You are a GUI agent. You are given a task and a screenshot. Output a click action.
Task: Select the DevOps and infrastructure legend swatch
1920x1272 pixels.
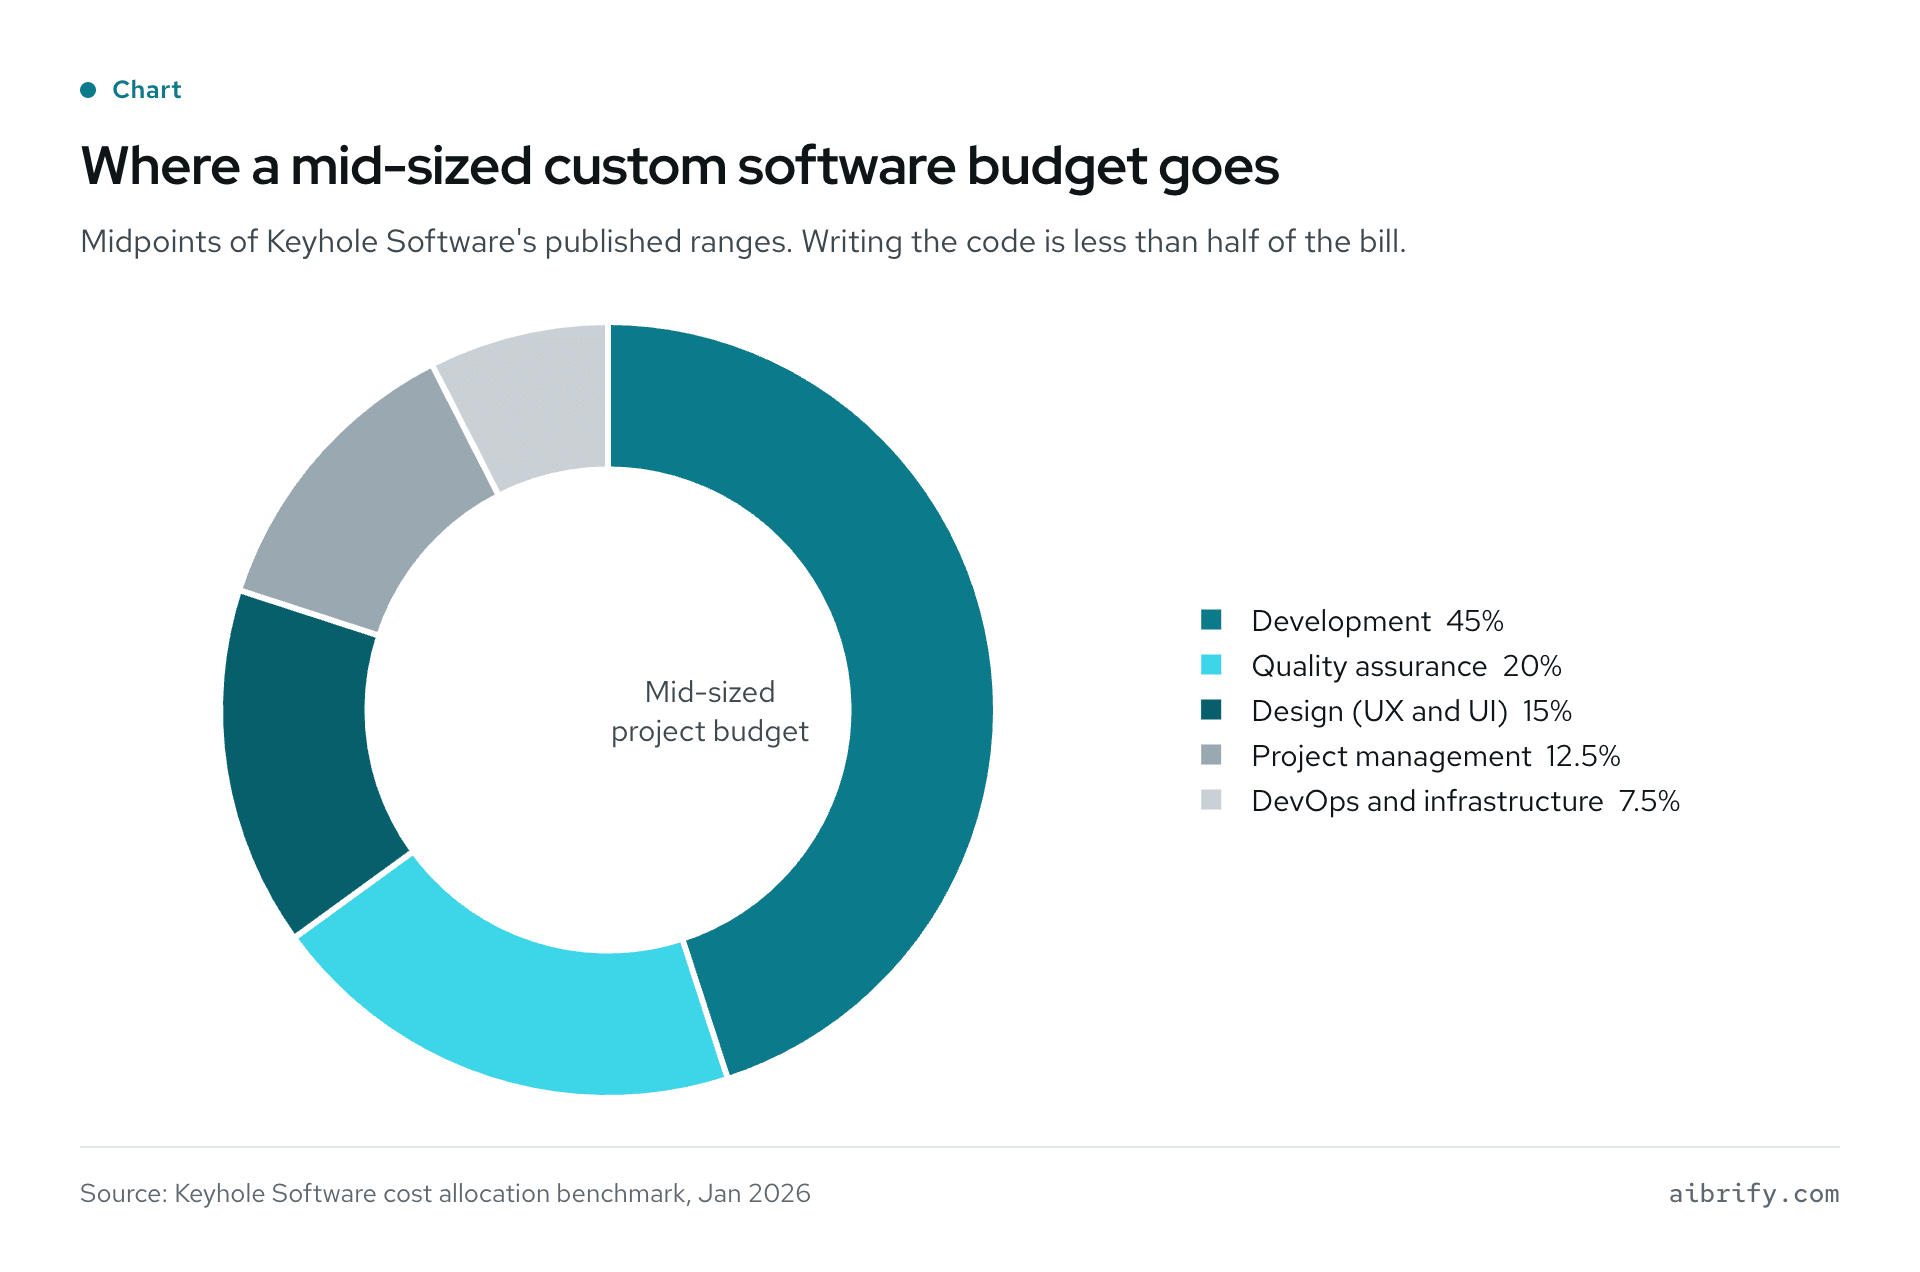tap(1211, 800)
